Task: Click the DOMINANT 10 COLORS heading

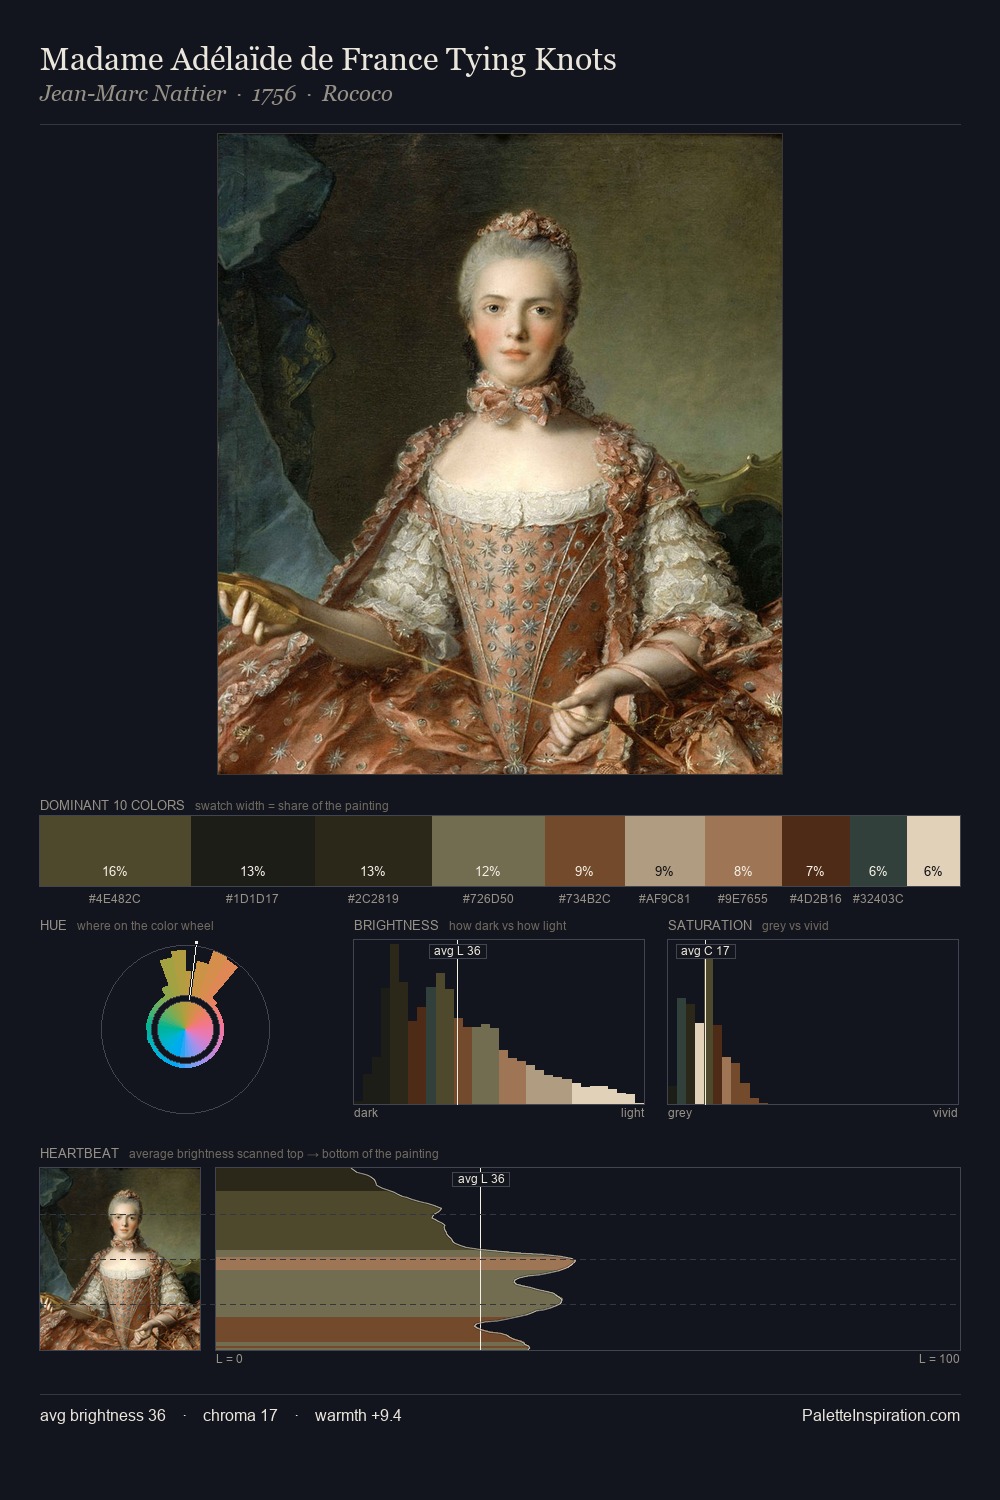Action: point(112,805)
